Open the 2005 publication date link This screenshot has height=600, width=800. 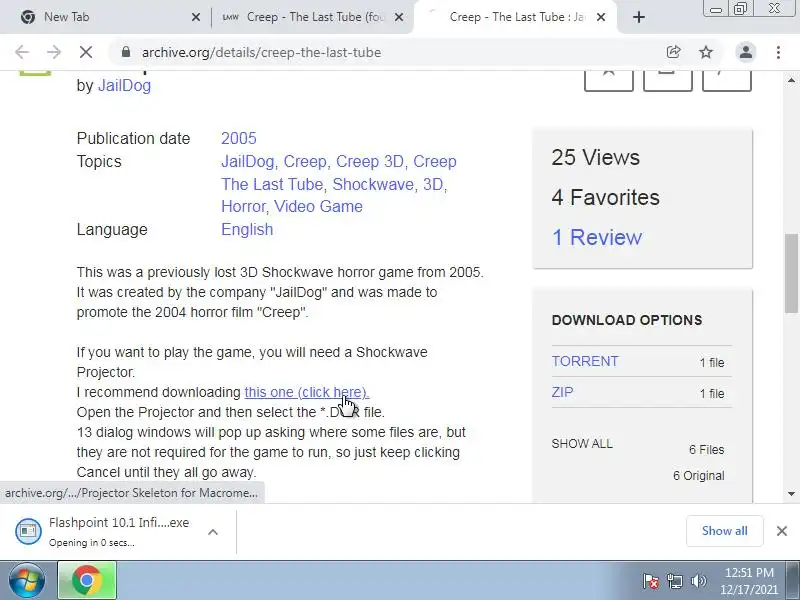coord(239,138)
